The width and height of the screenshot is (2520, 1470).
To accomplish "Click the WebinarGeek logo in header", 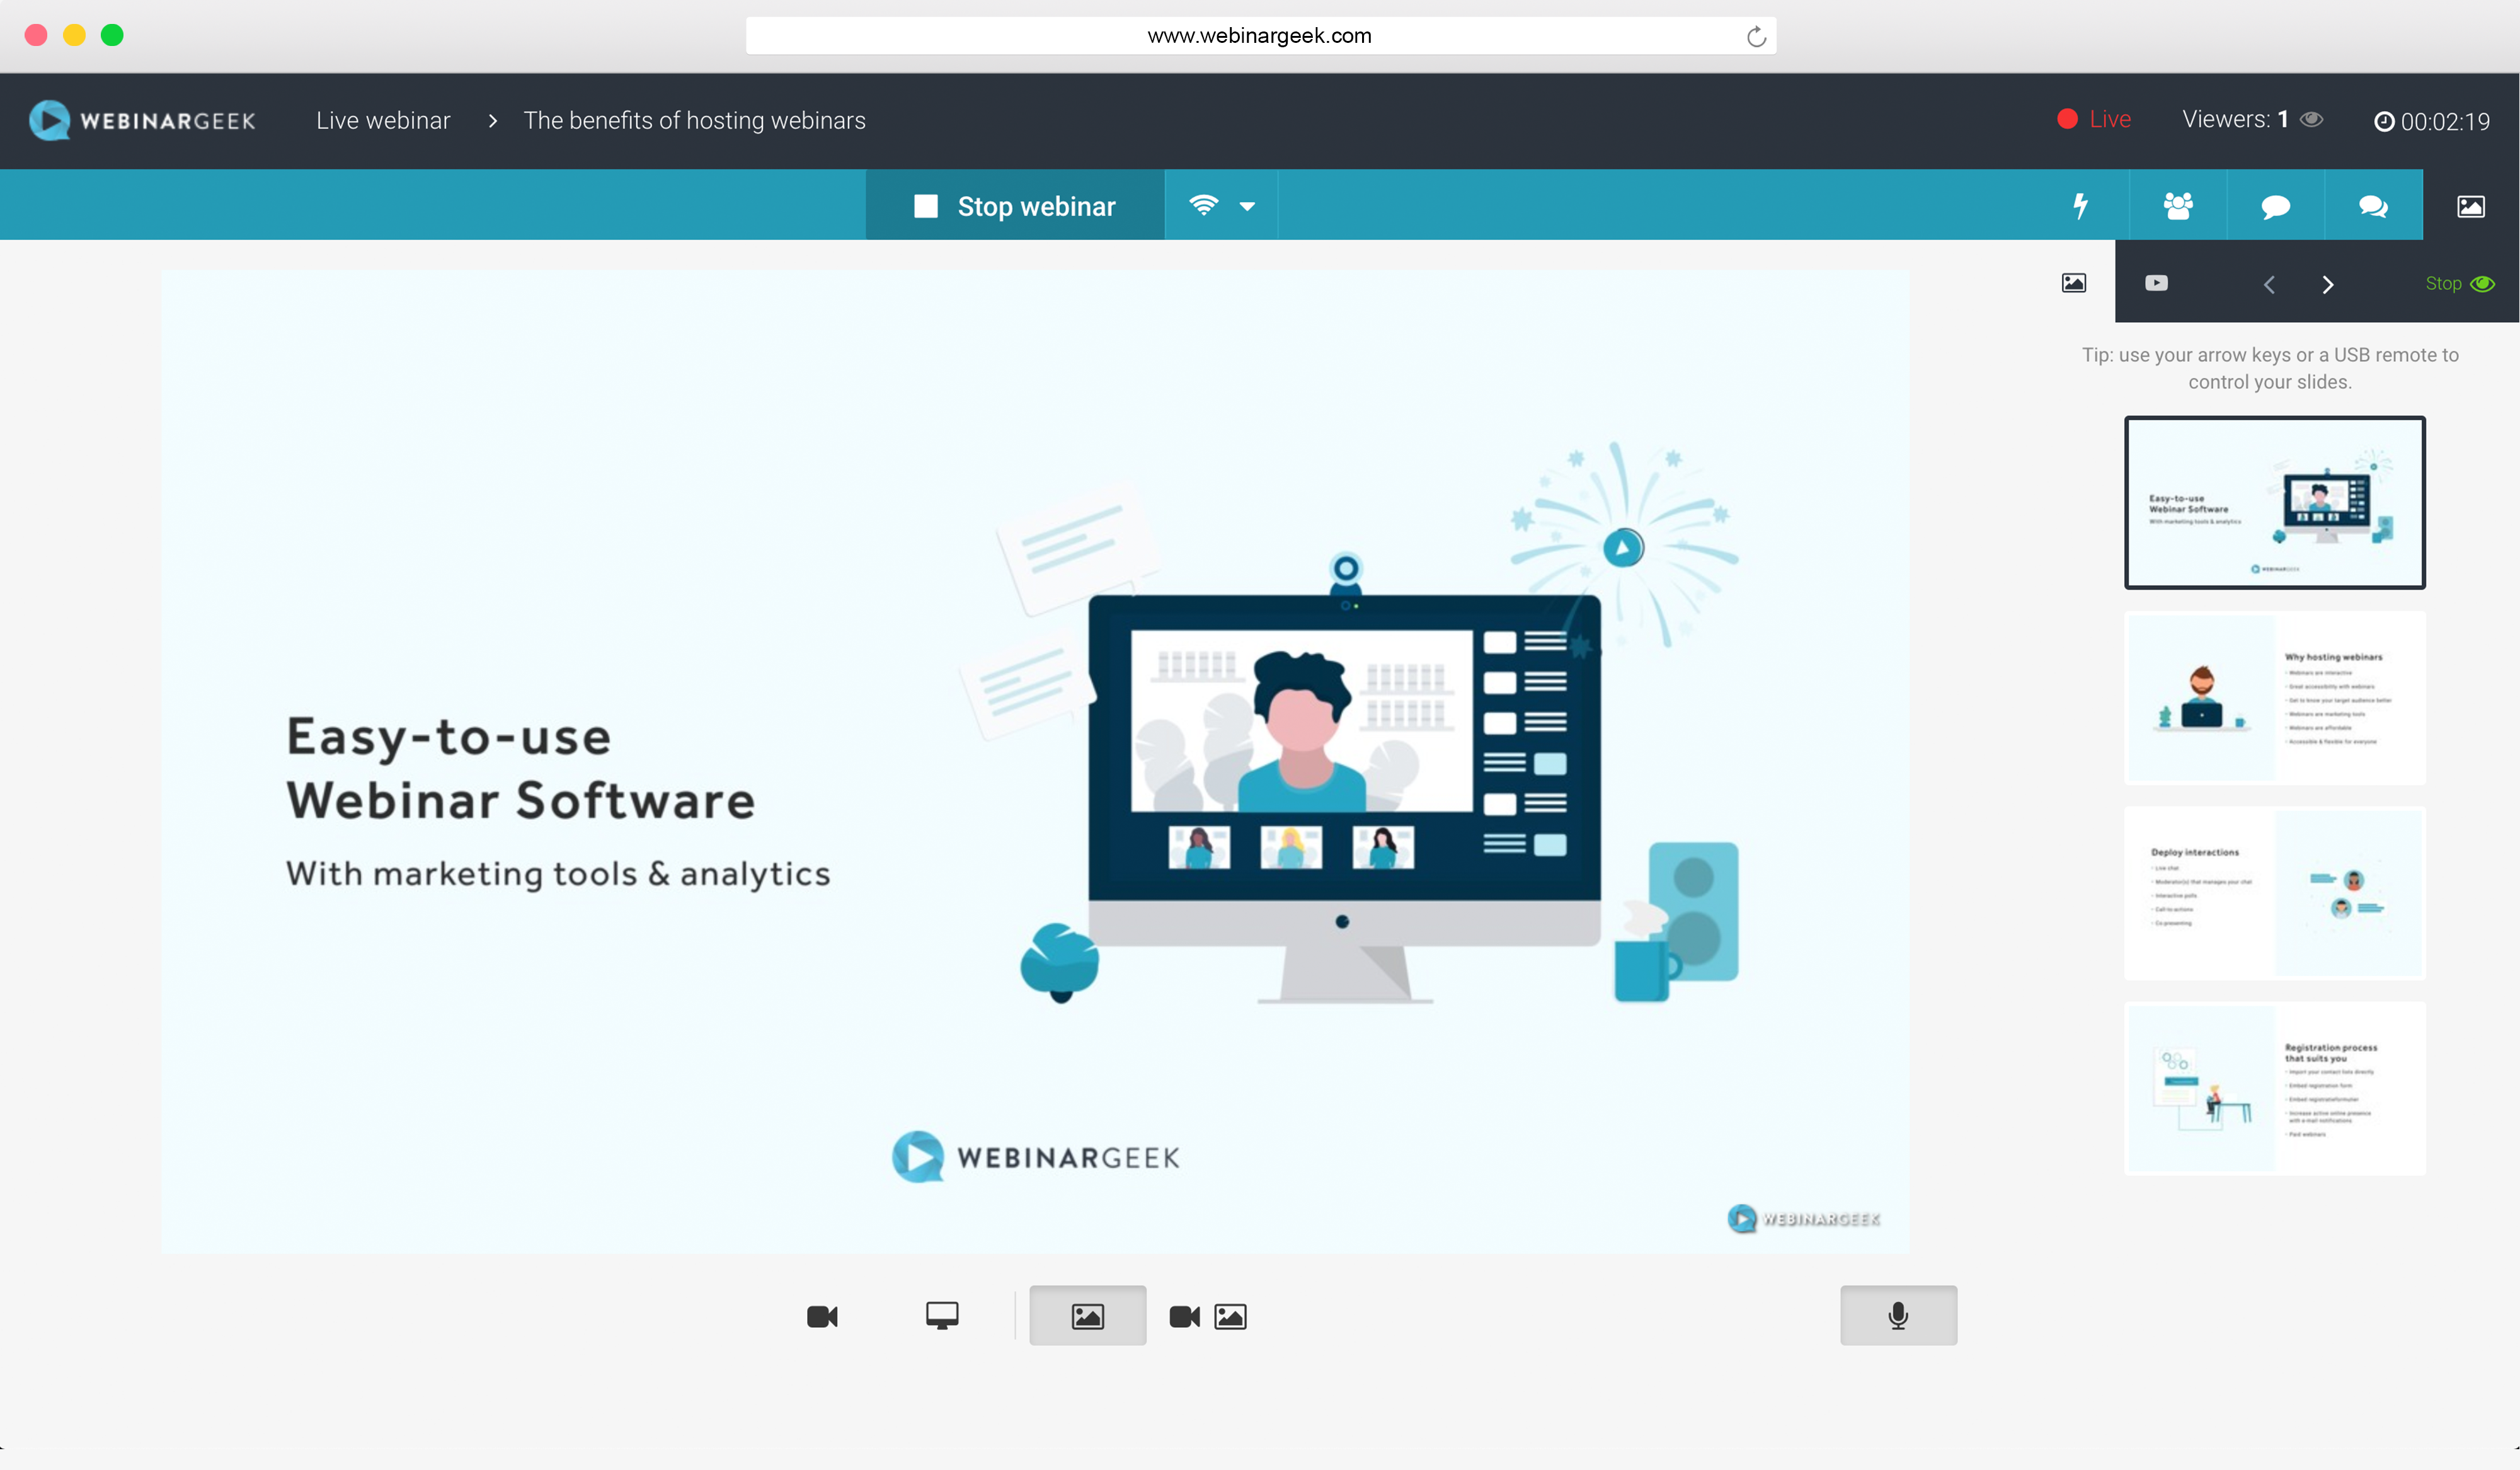I will pyautogui.click(x=142, y=120).
